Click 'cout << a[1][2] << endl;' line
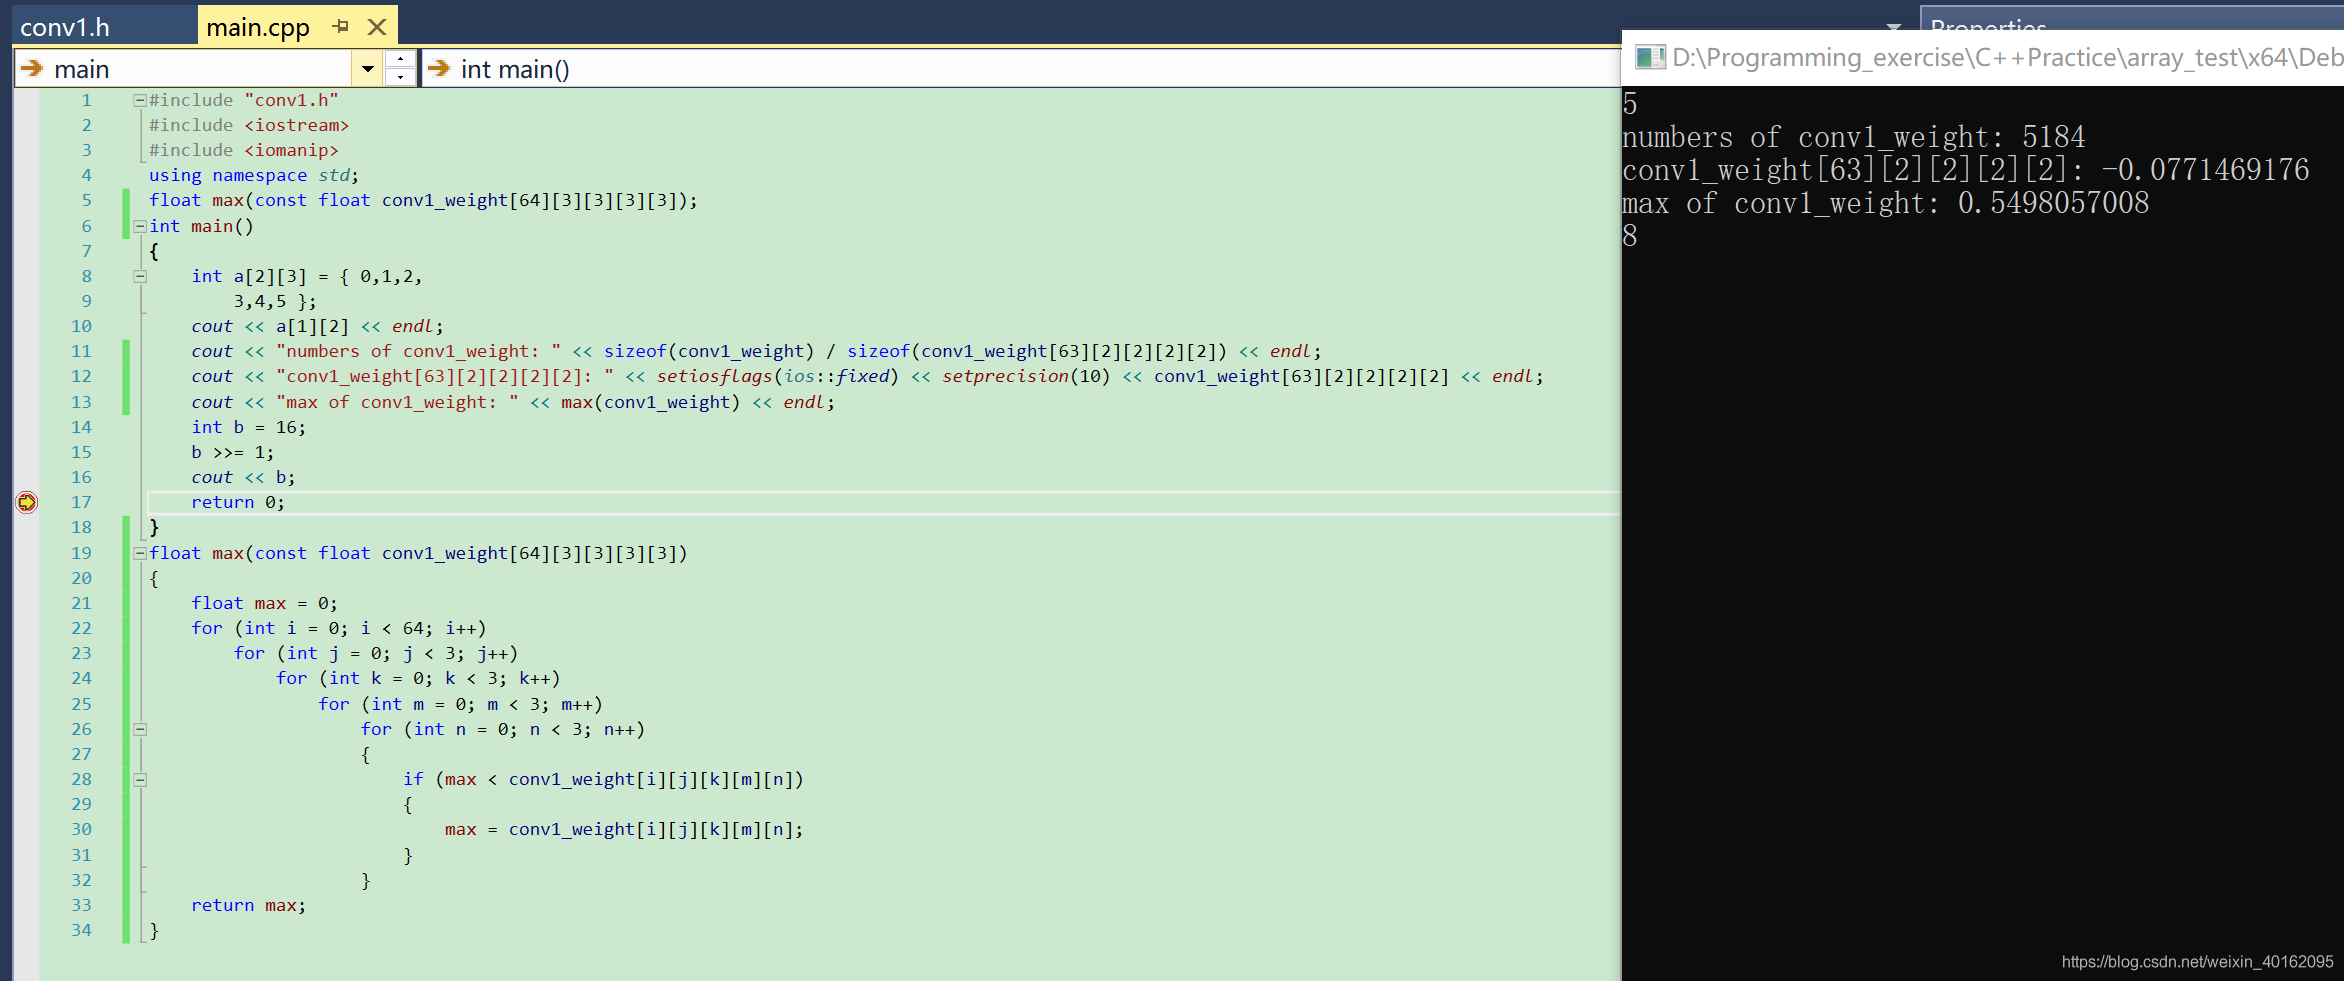Viewport: 2344px width, 981px height. click(x=317, y=326)
